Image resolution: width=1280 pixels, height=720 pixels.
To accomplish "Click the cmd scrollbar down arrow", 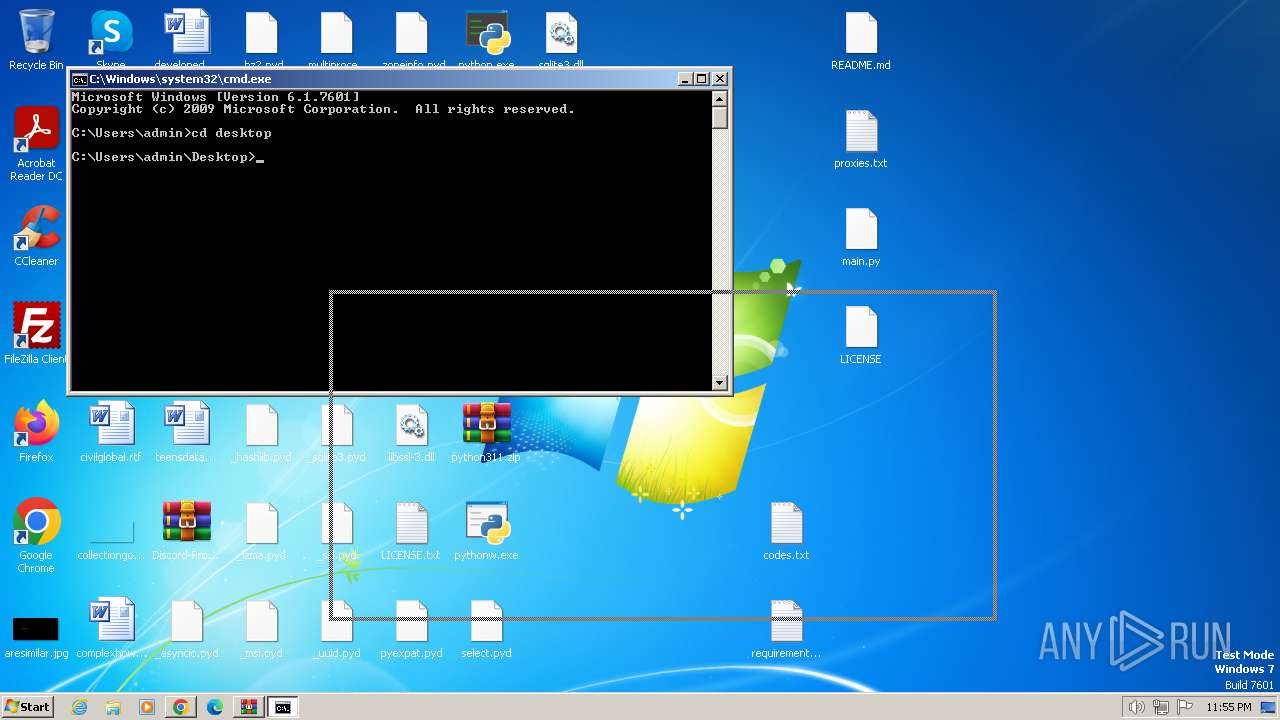I will [719, 382].
